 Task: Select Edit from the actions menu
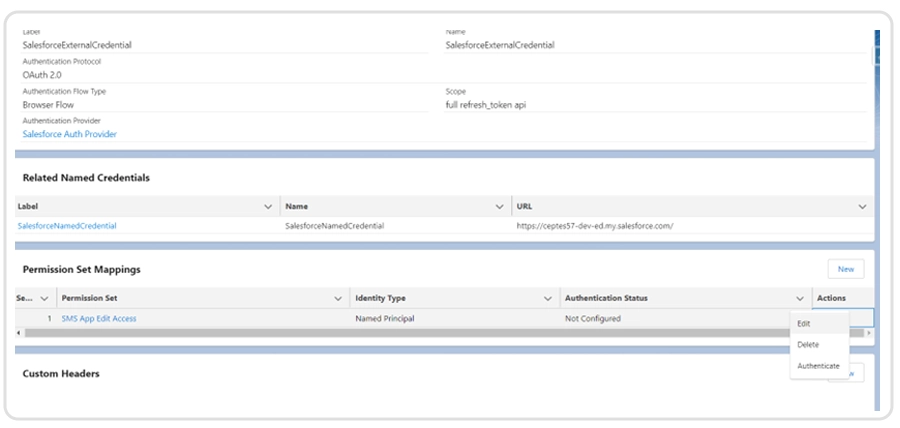804,323
